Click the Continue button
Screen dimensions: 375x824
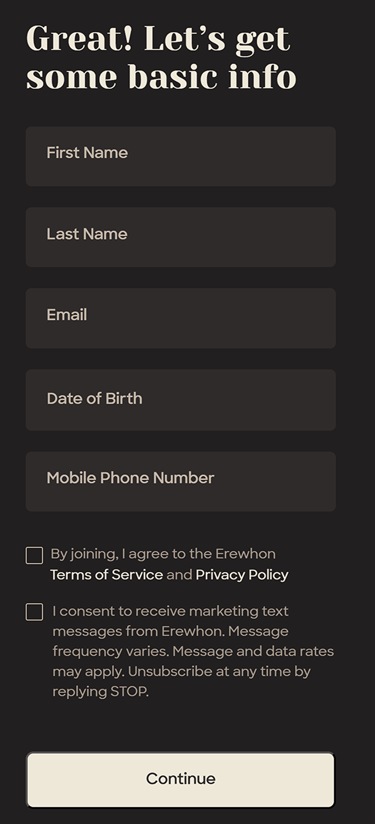pyautogui.click(x=181, y=779)
